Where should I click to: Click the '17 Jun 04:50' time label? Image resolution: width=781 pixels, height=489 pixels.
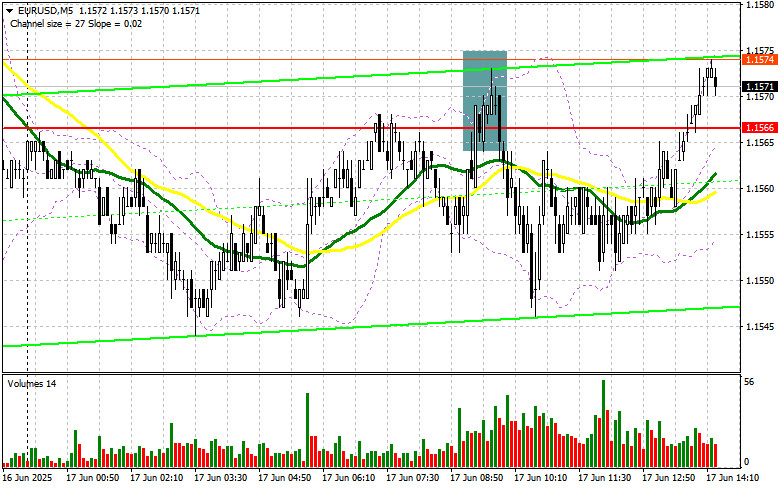pos(284,478)
